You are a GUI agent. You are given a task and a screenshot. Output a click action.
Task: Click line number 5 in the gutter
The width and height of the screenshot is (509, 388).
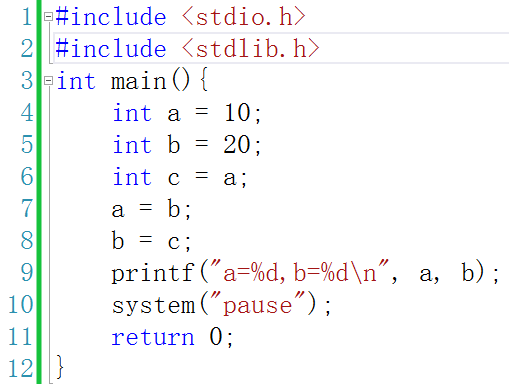tap(27, 145)
